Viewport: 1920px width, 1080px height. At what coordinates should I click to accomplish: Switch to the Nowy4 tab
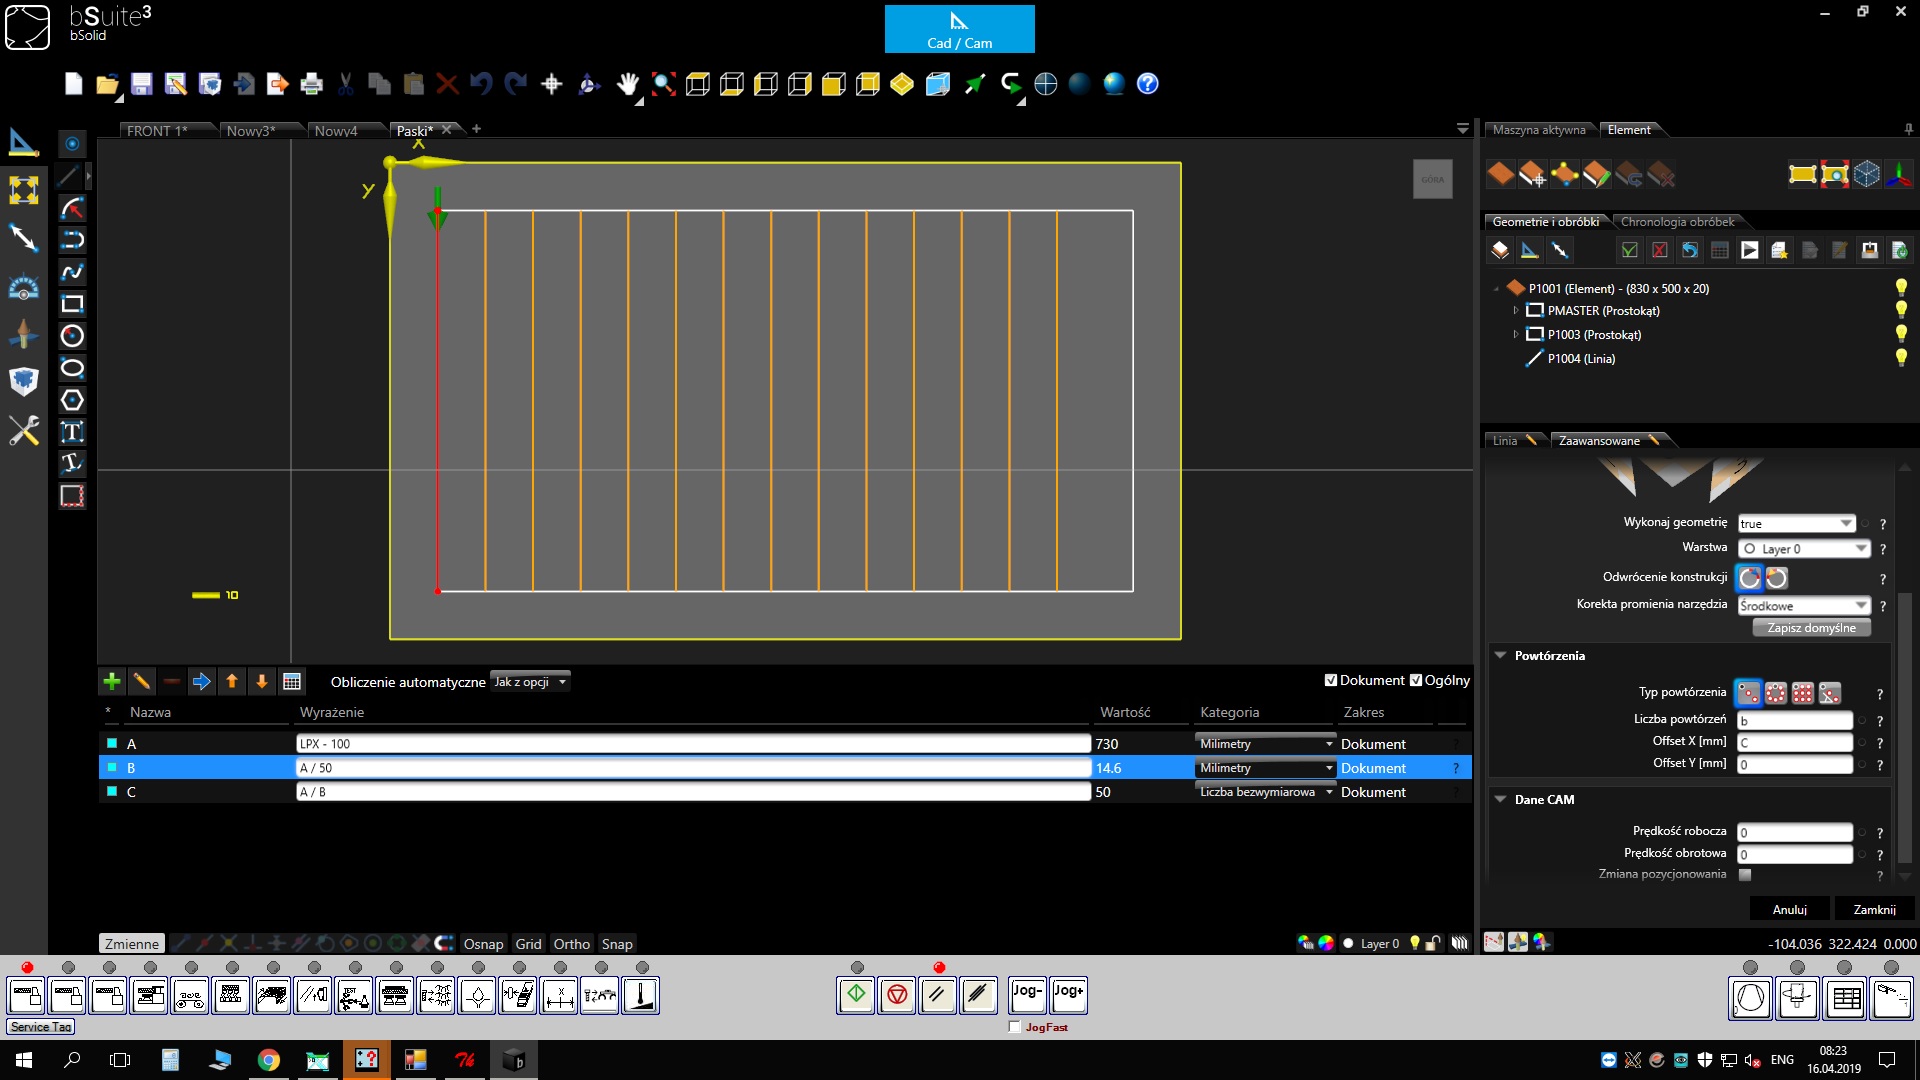click(336, 131)
